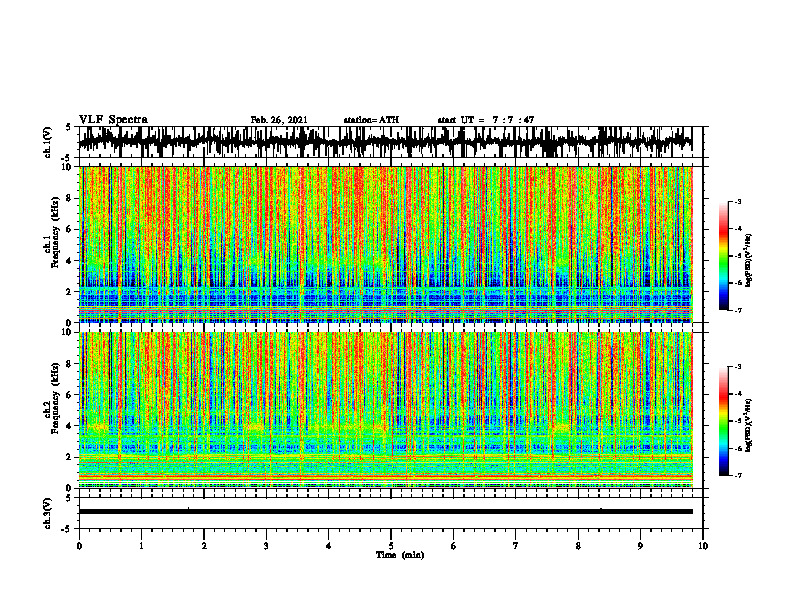Click the "5" tick on the time axis

coord(391,546)
